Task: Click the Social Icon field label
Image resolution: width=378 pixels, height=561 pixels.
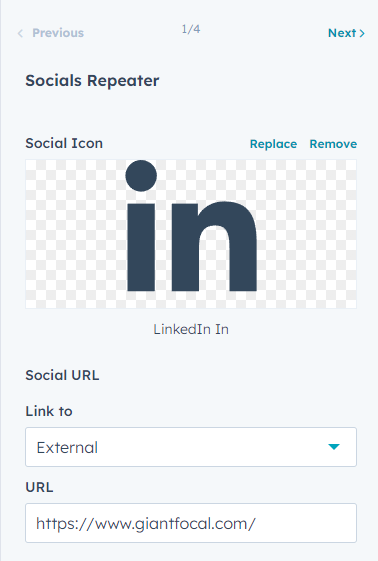Action: click(x=64, y=143)
